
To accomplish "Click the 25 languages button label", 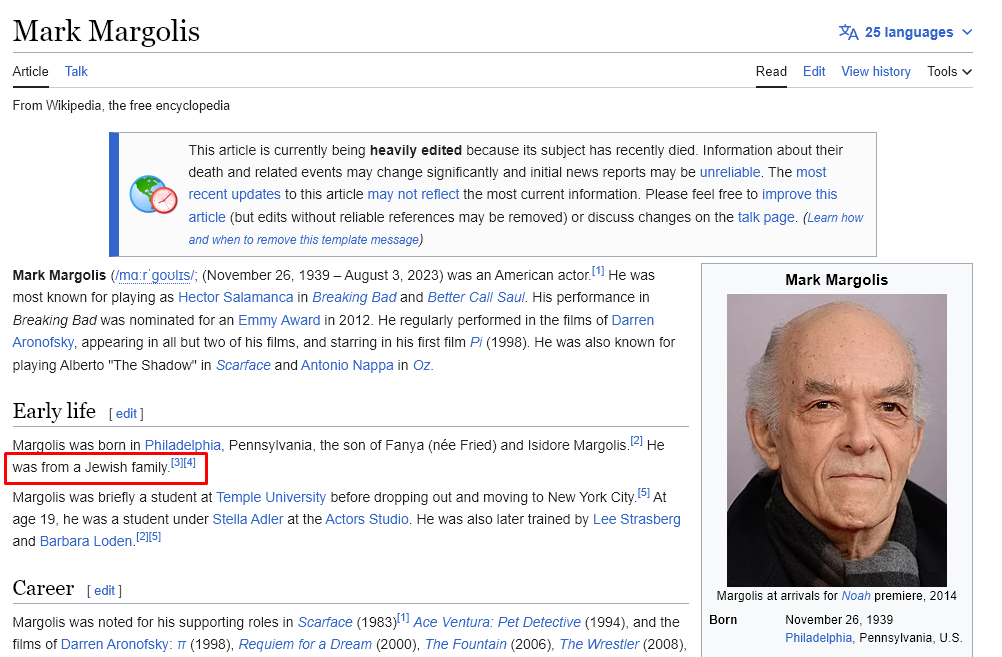I will [x=909, y=32].
